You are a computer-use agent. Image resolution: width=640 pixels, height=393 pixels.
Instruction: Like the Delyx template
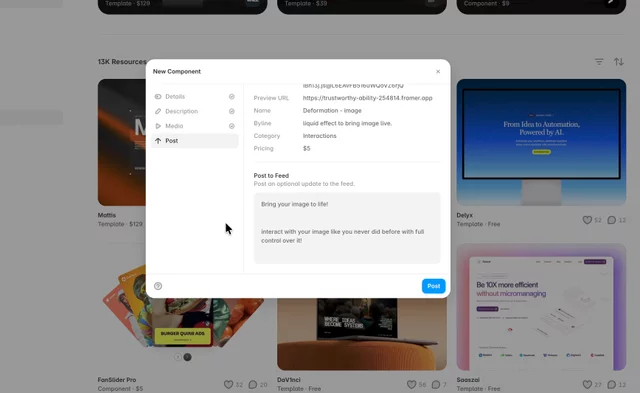point(587,220)
